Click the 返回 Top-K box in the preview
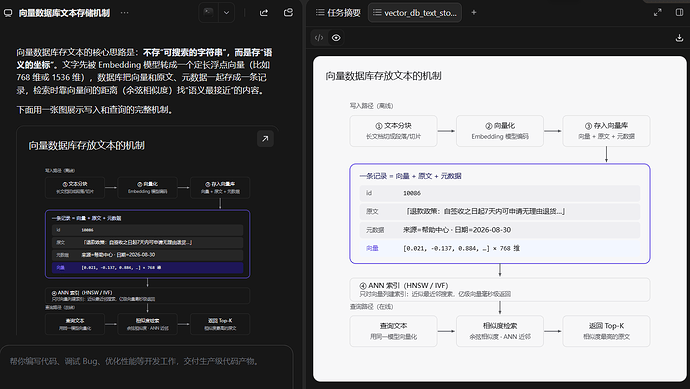Screen dimensions: 690x389 [606, 331]
